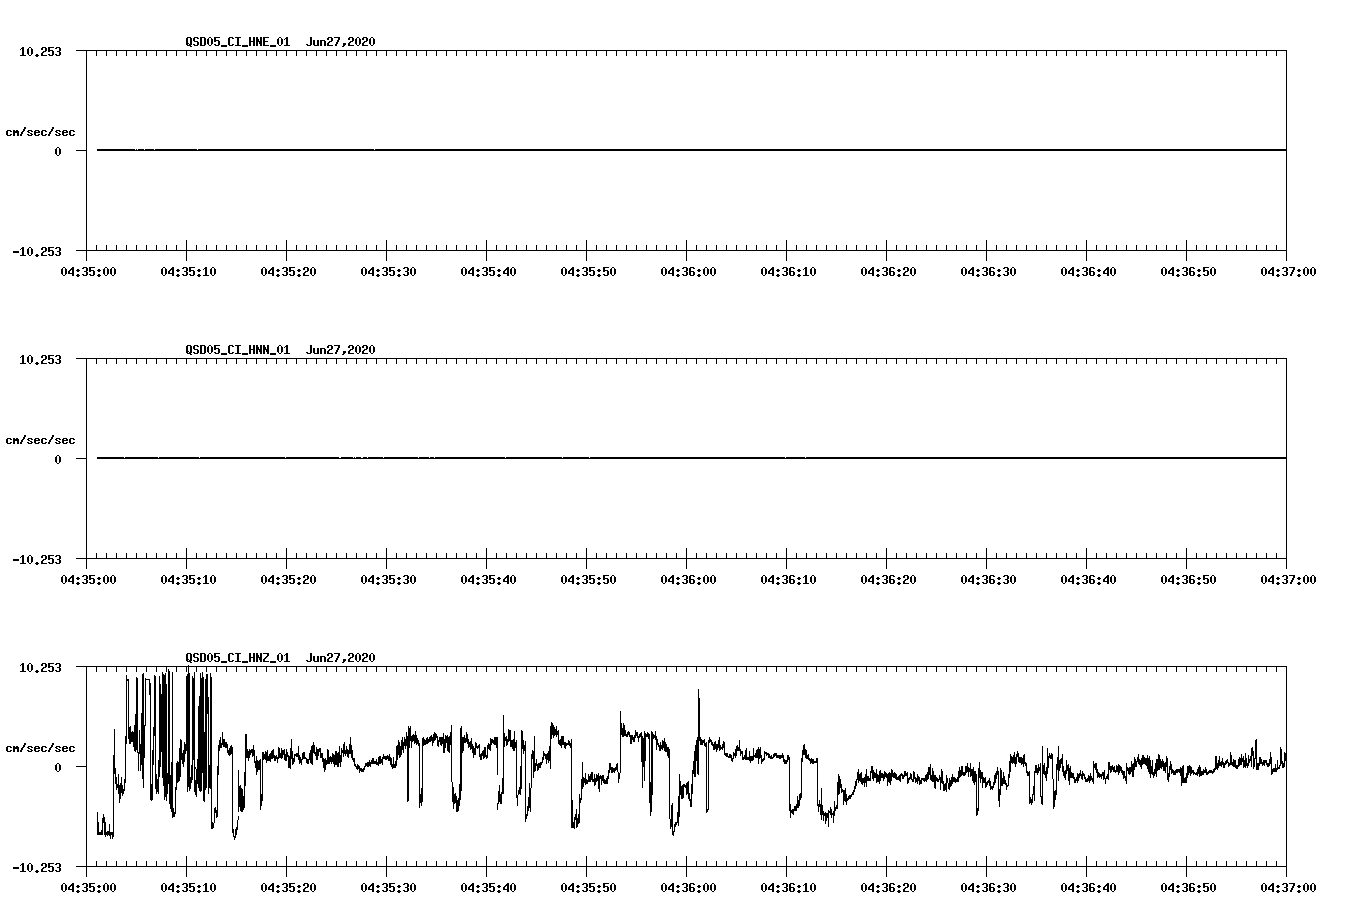Click 04:36:50 time label under HNN plot
The width and height of the screenshot is (1358, 924).
pyautogui.click(x=1188, y=579)
